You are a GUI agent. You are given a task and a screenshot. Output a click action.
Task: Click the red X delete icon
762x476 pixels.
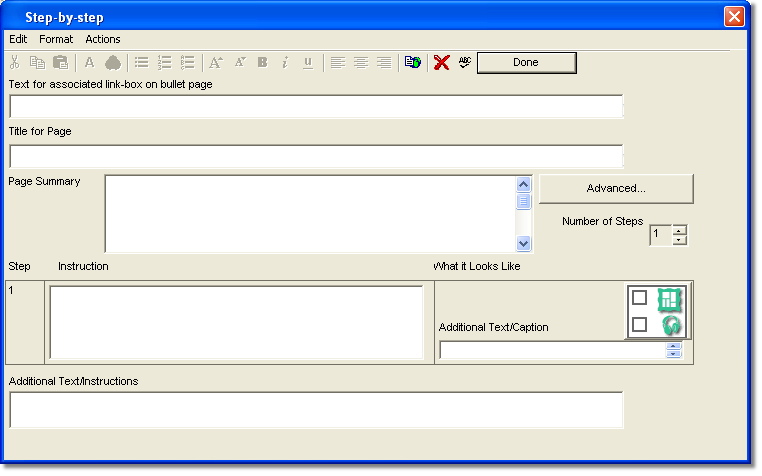click(x=441, y=63)
